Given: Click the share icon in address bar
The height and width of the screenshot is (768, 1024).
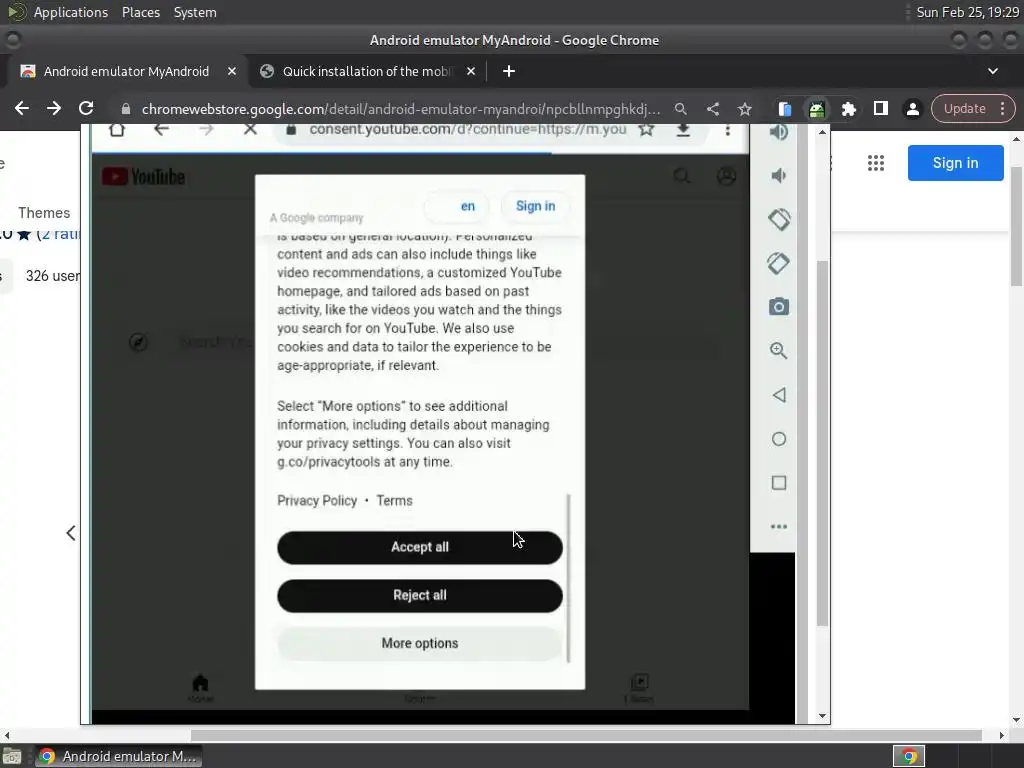Looking at the screenshot, I should [x=712, y=109].
